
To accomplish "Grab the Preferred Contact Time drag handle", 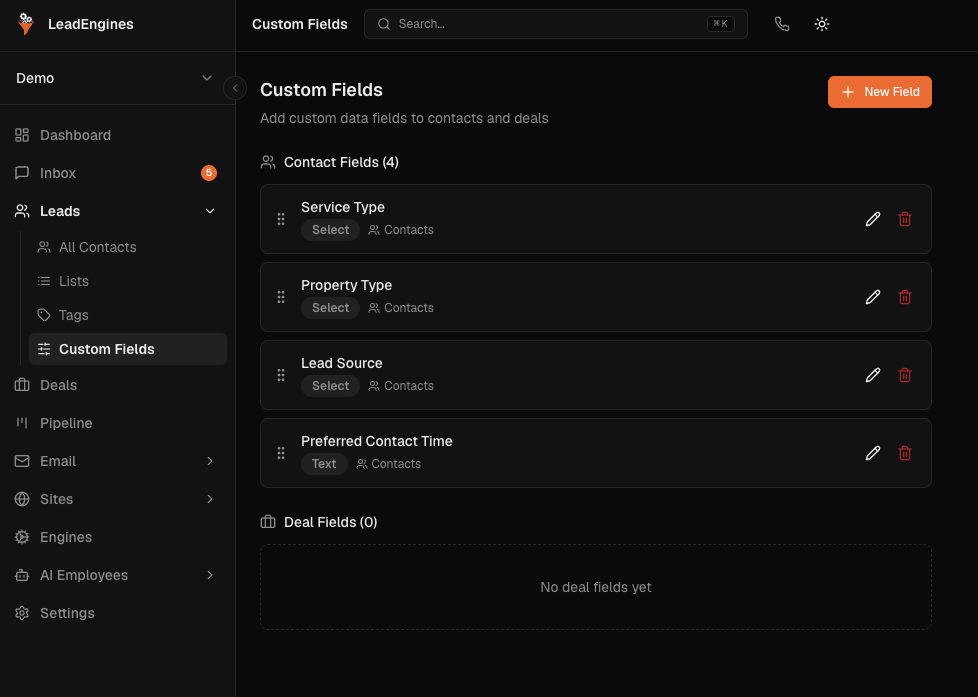I will (281, 453).
